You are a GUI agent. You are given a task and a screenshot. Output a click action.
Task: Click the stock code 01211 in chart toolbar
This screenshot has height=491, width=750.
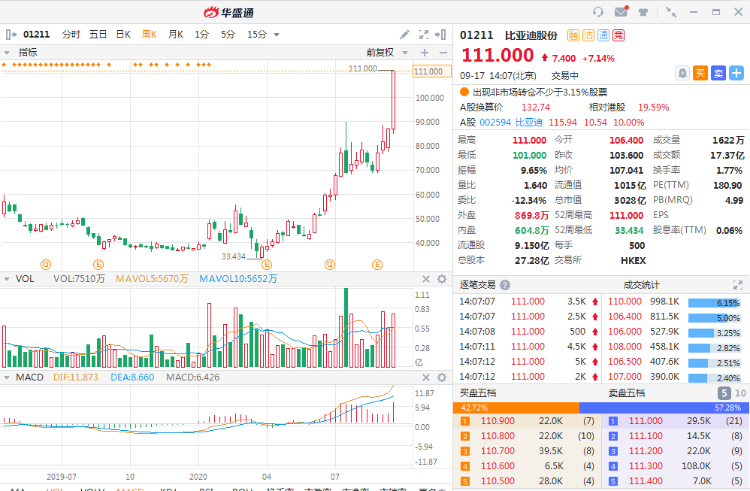(36, 34)
